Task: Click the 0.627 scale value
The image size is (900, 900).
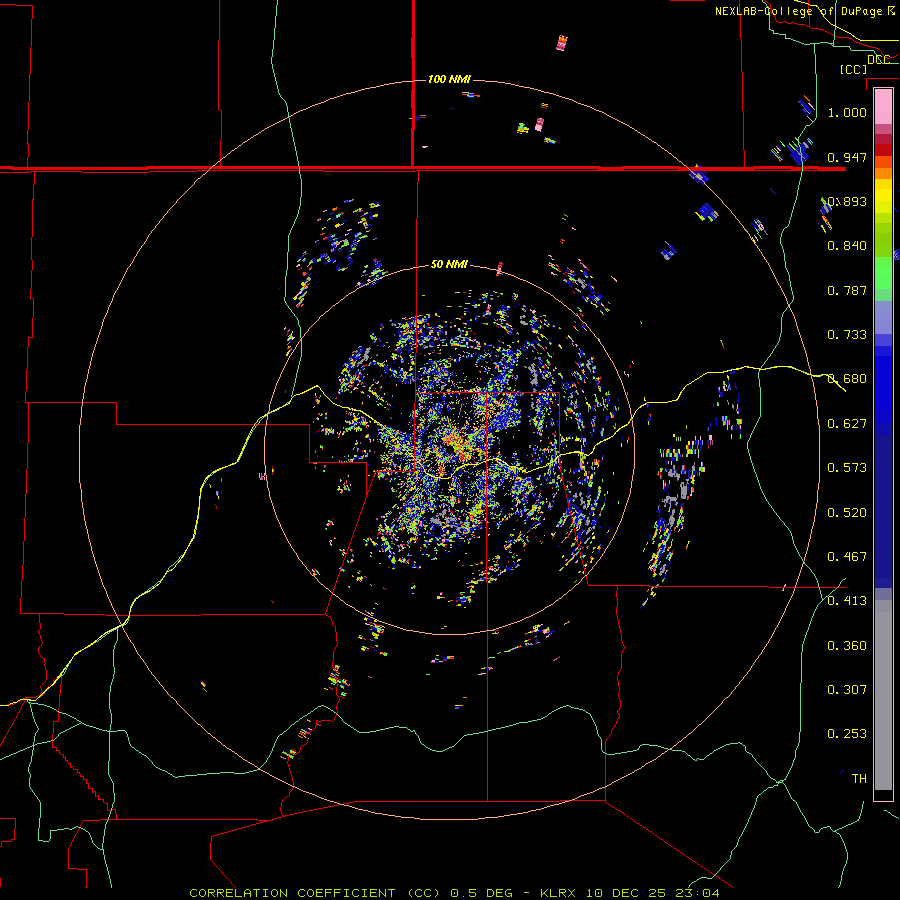Action: pyautogui.click(x=847, y=424)
